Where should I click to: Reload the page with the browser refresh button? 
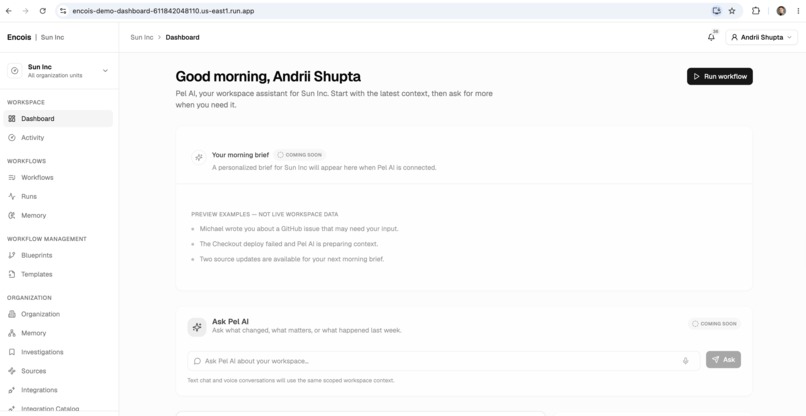[x=43, y=11]
